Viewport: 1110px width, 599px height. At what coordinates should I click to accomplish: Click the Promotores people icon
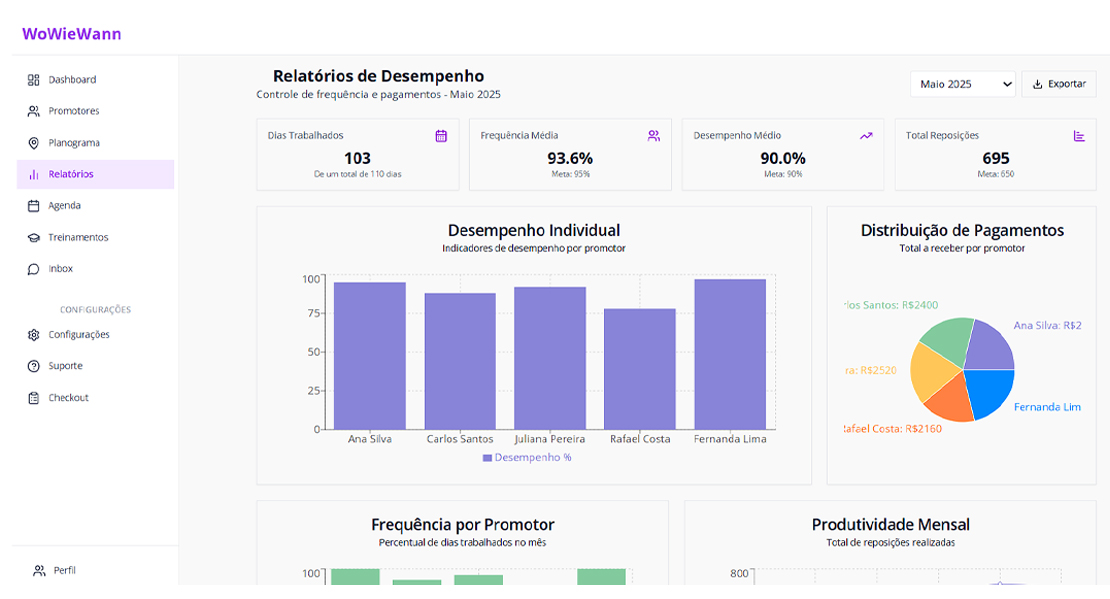(x=33, y=111)
